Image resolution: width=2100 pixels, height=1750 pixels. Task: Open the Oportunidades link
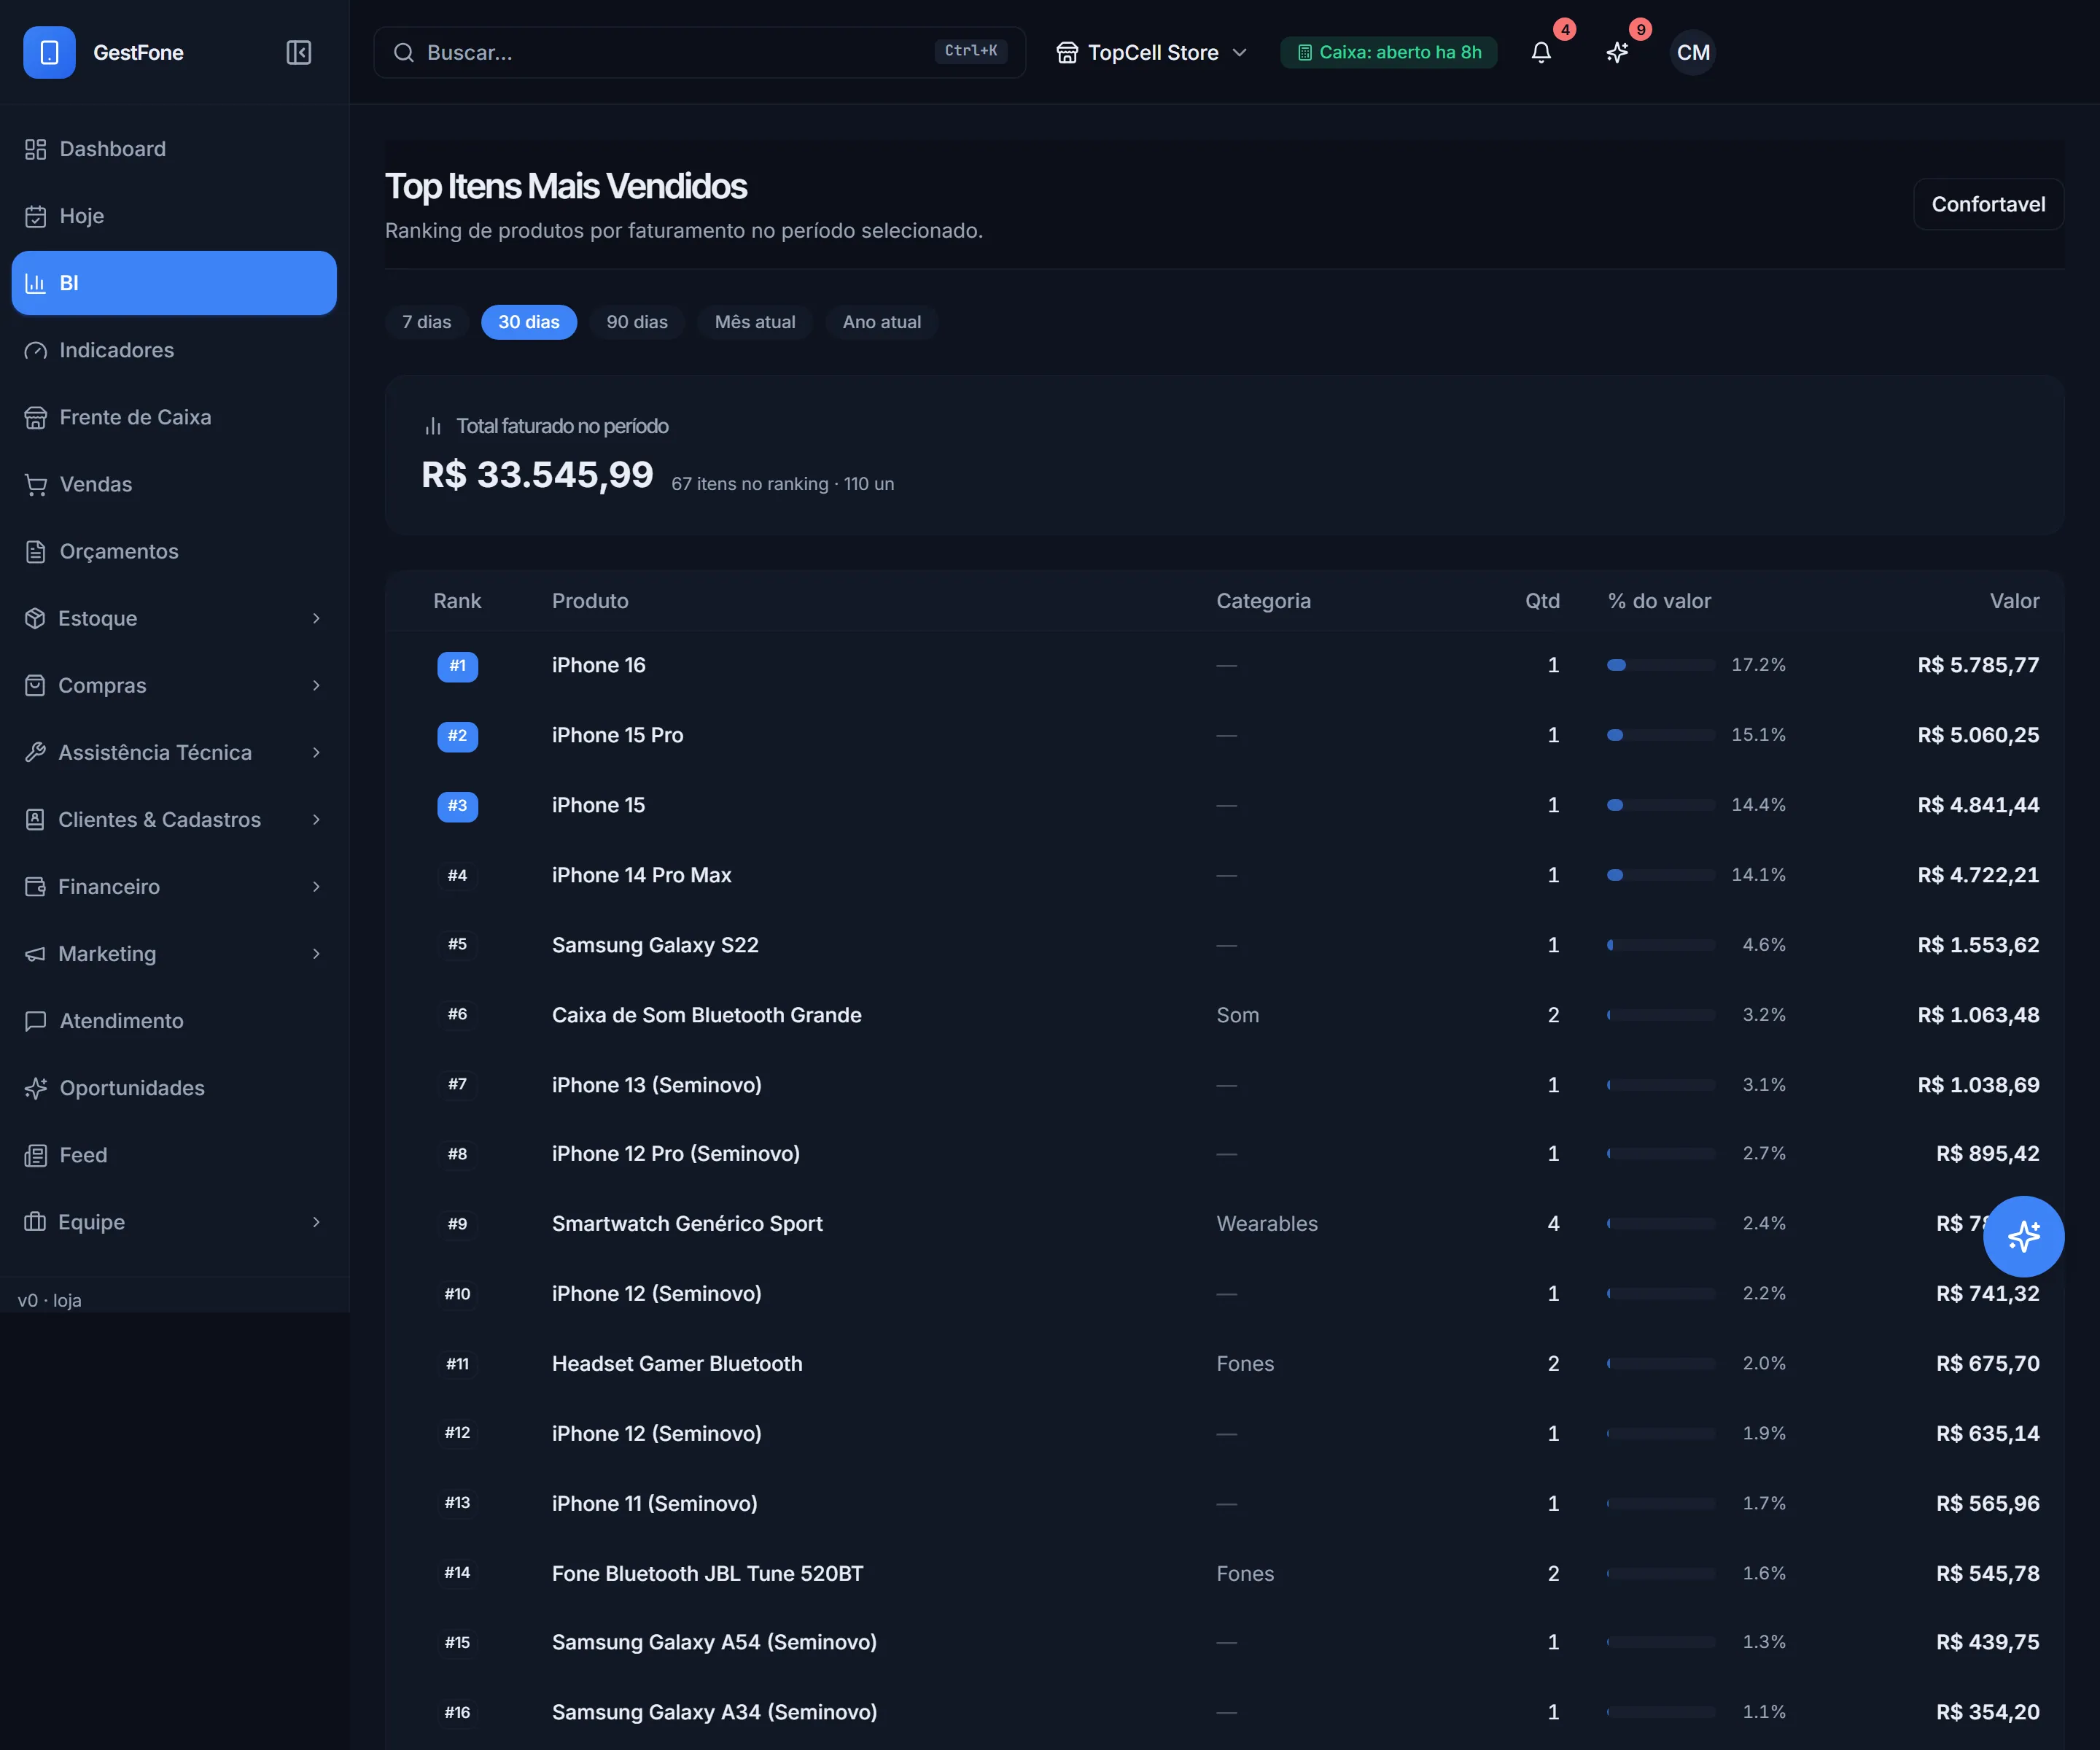(x=174, y=1087)
